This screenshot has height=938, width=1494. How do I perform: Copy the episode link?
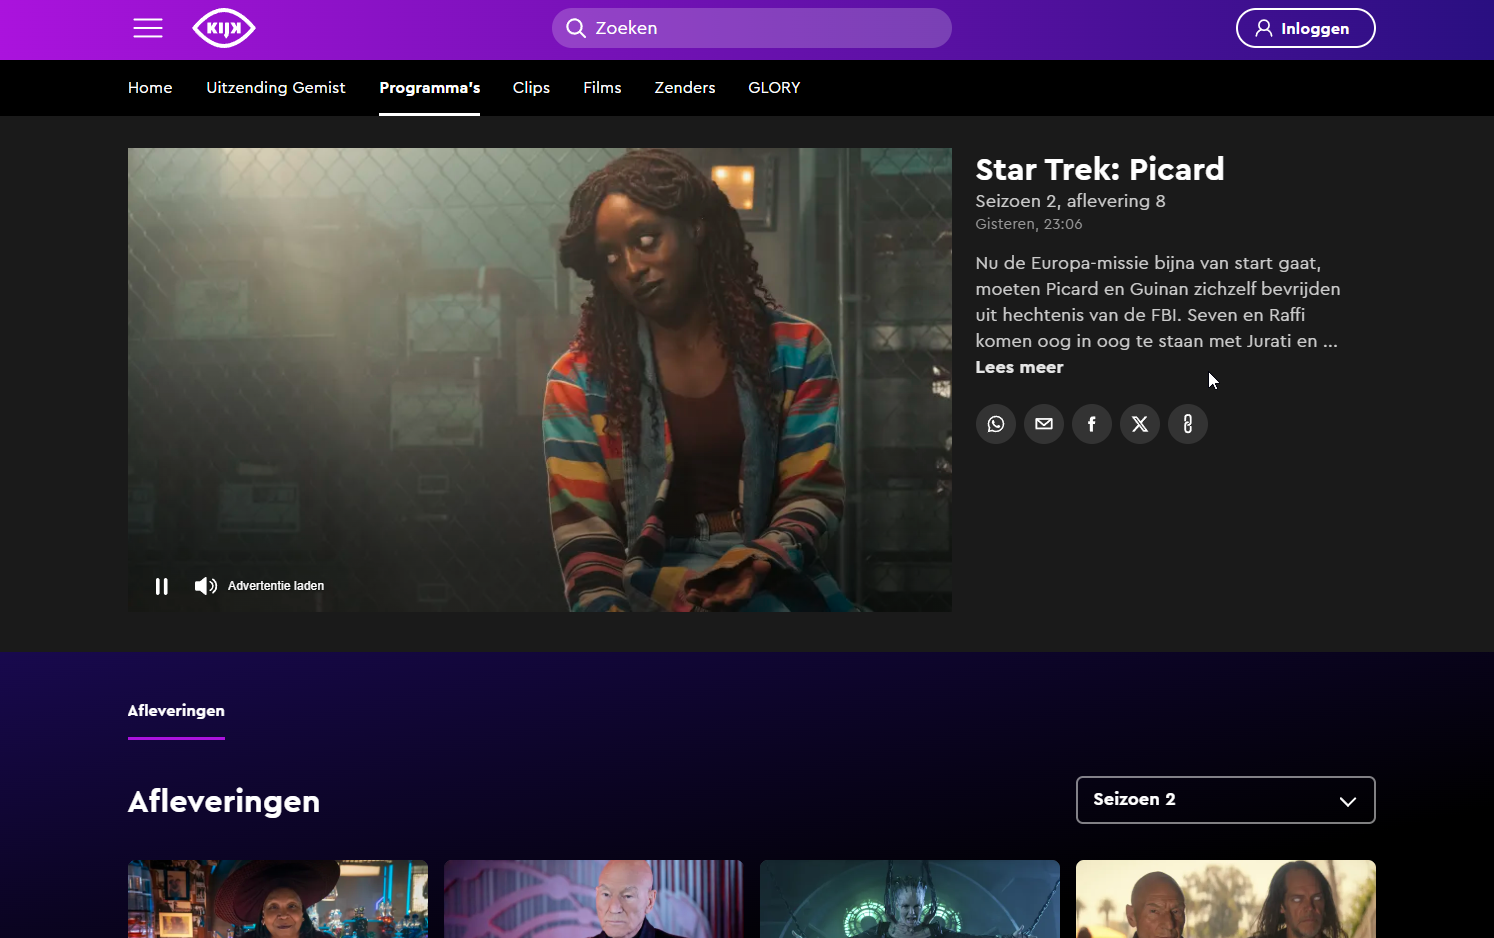pos(1187,424)
